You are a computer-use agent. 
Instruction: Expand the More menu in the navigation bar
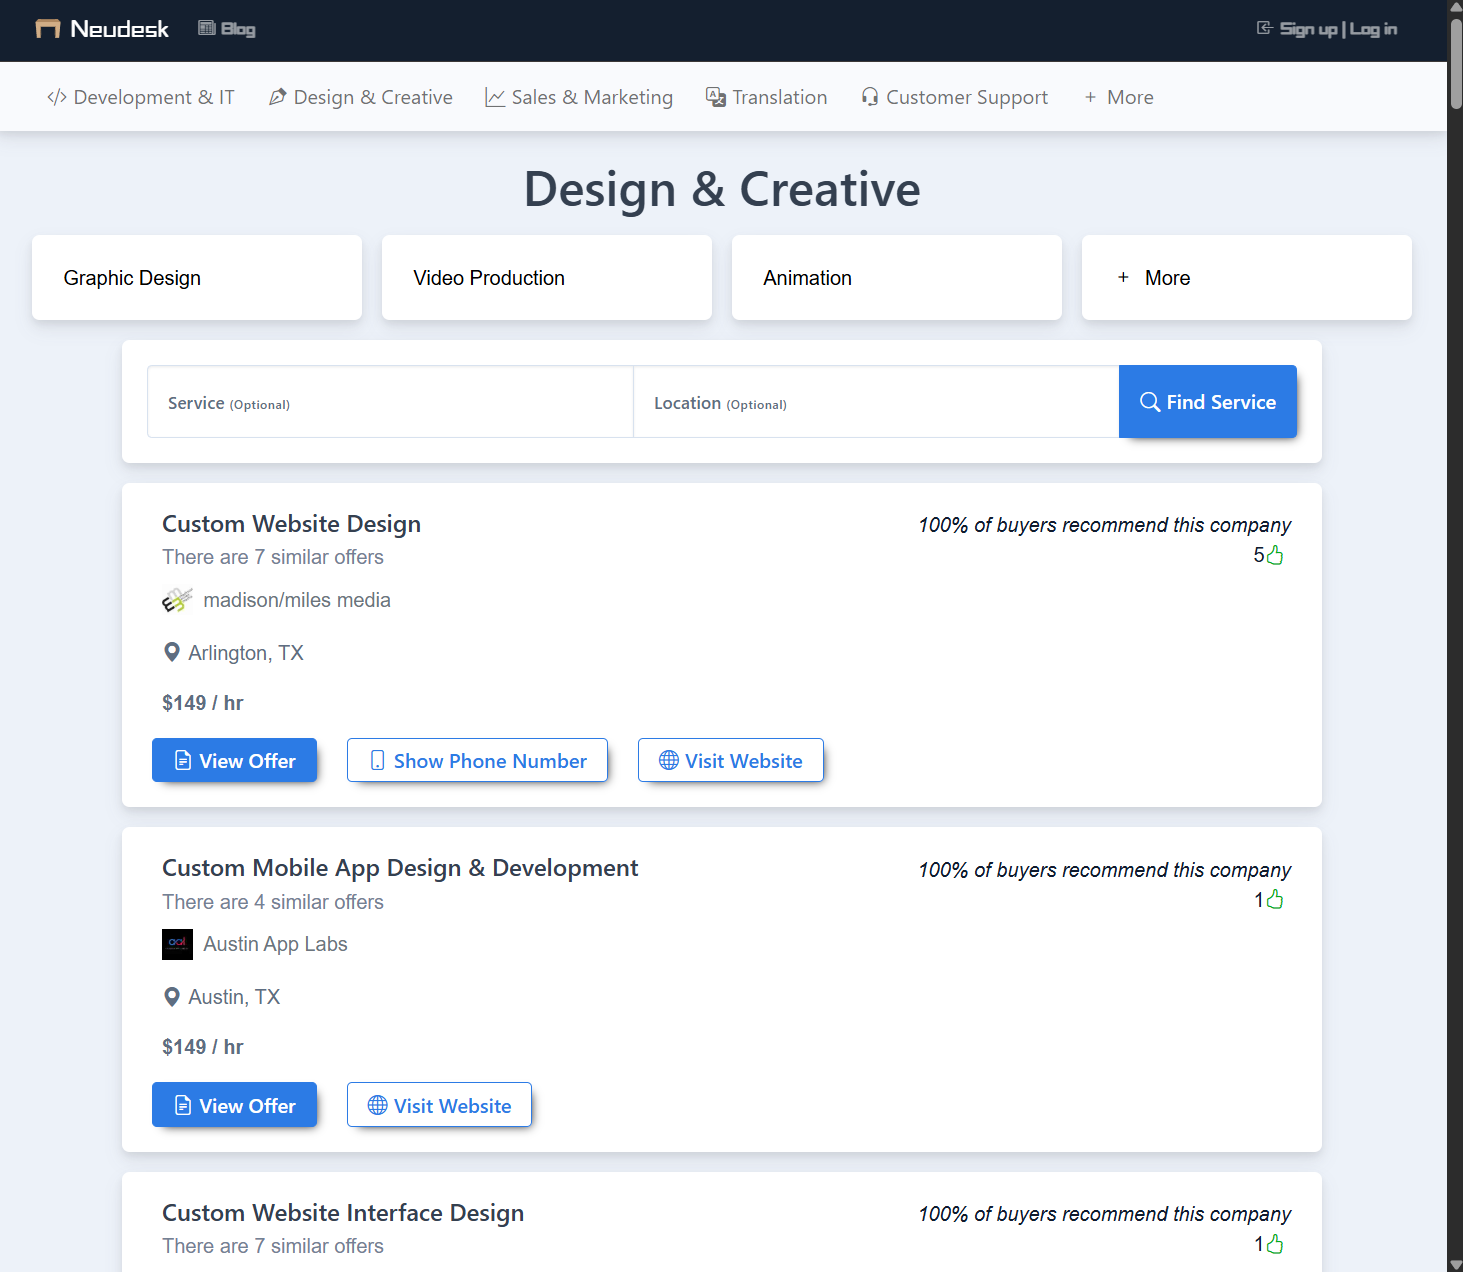click(x=1118, y=96)
